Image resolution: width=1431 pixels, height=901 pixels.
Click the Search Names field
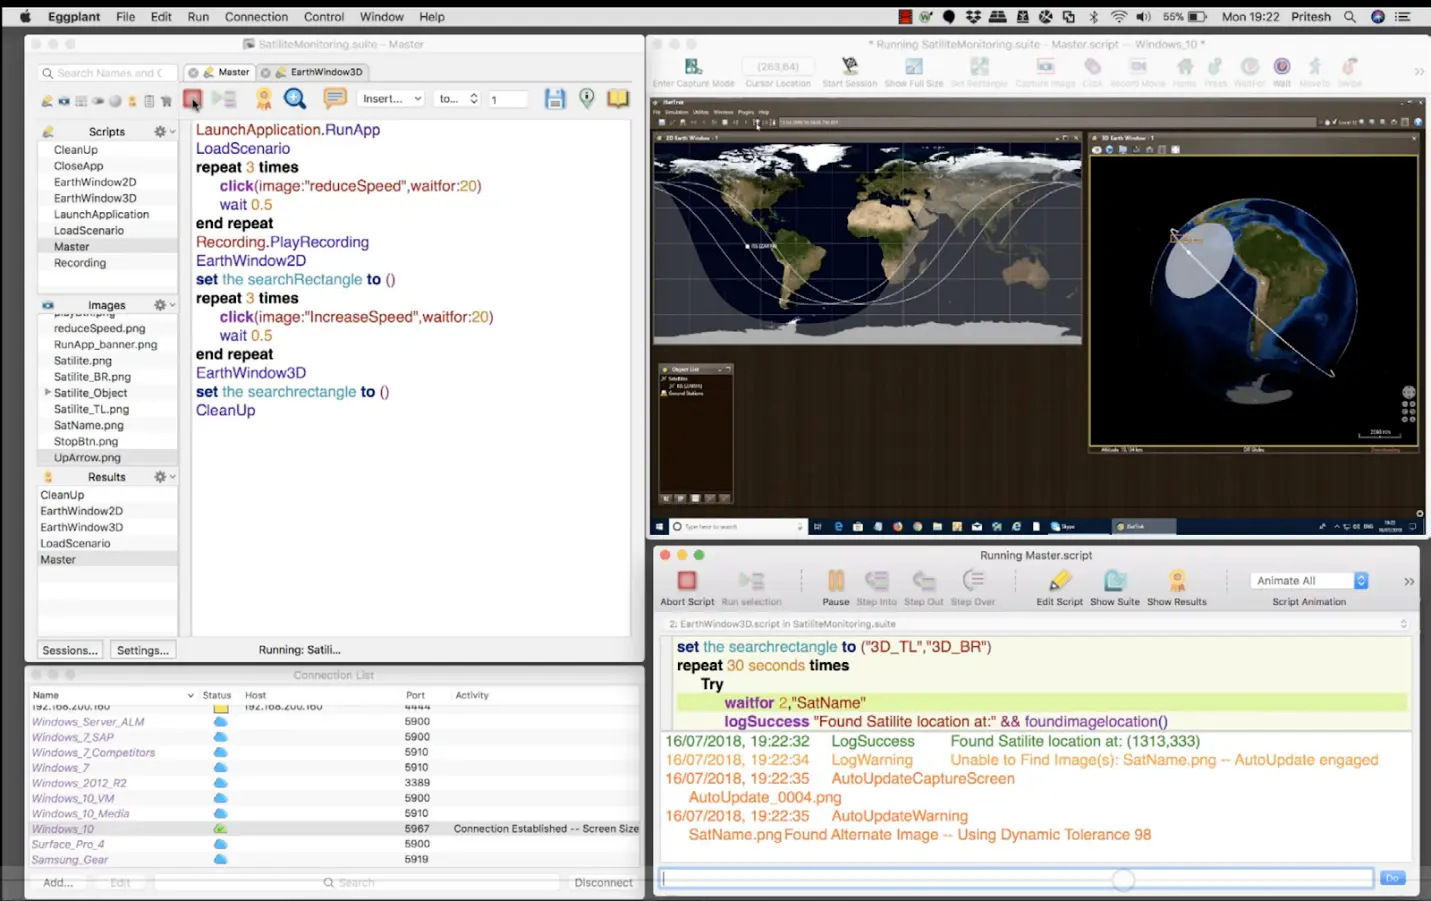108,73
